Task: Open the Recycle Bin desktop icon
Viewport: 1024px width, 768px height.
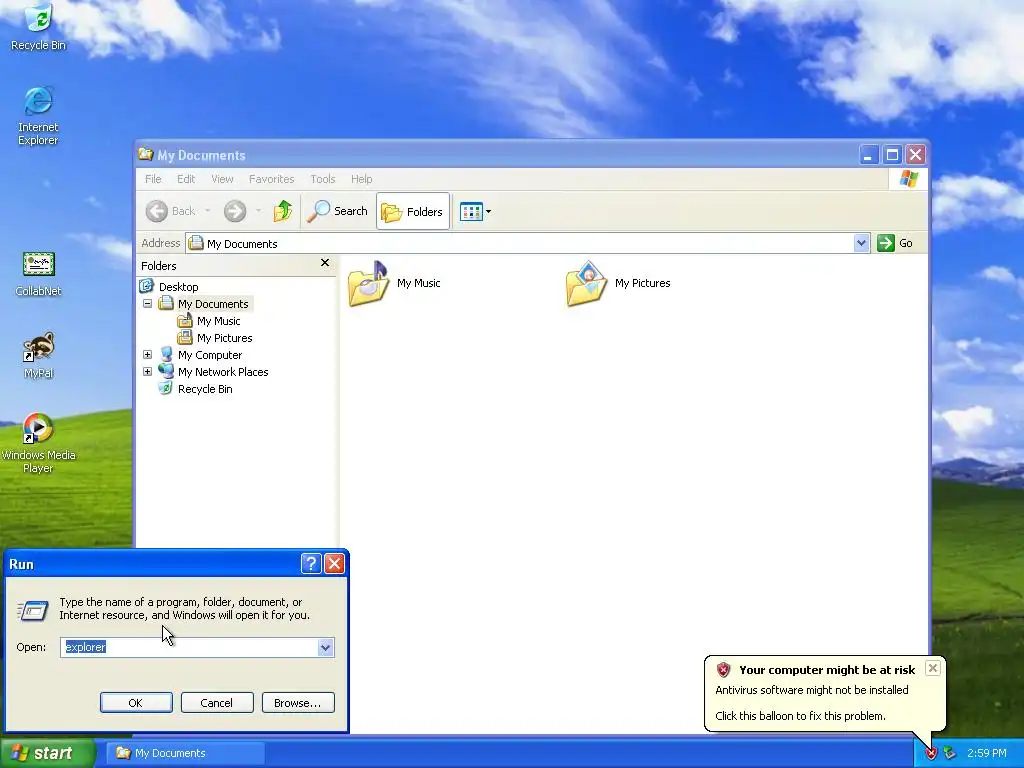Action: point(38,26)
